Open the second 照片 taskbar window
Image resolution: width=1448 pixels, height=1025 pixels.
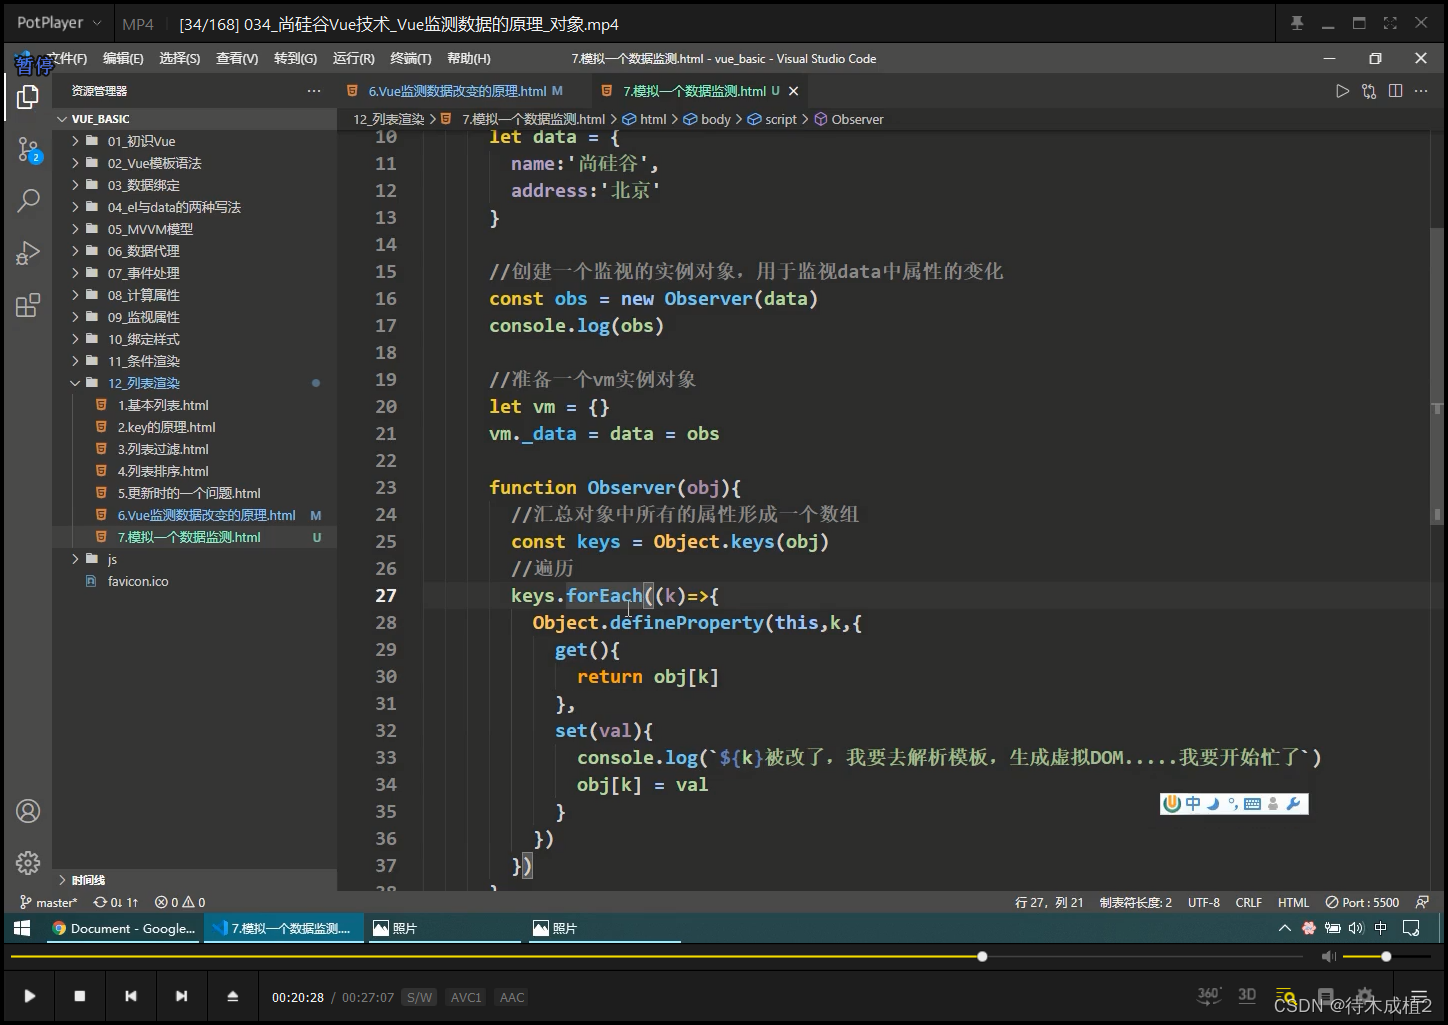[603, 928]
